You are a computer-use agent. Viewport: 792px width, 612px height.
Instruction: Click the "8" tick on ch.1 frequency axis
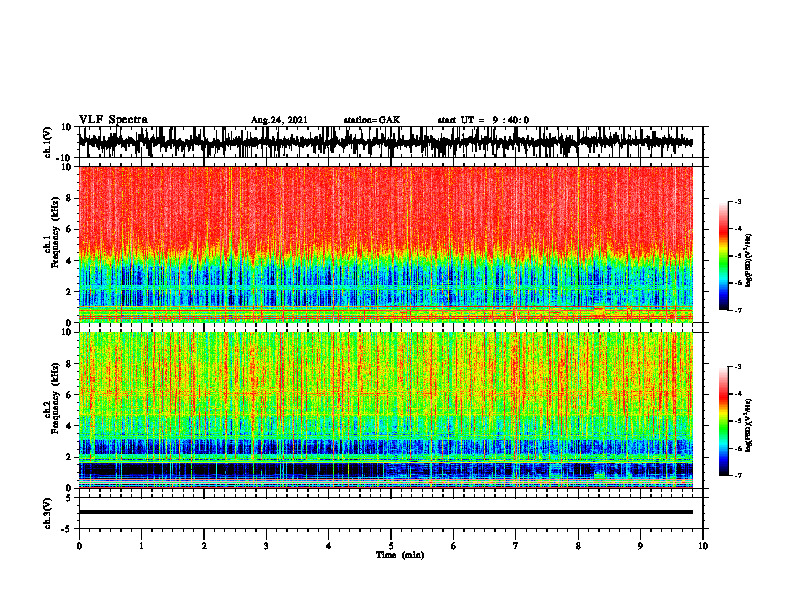[x=69, y=198]
